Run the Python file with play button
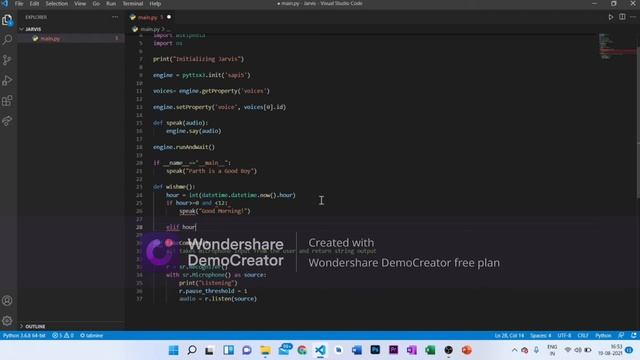The height and width of the screenshot is (360, 640). pos(611,17)
